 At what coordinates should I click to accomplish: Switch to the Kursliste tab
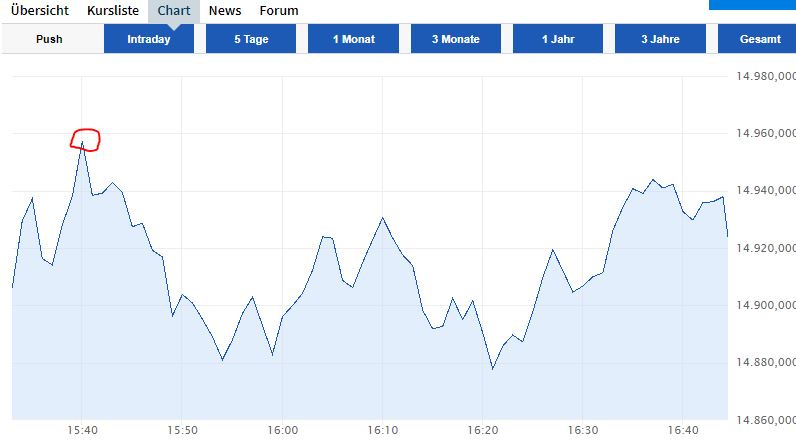[113, 11]
